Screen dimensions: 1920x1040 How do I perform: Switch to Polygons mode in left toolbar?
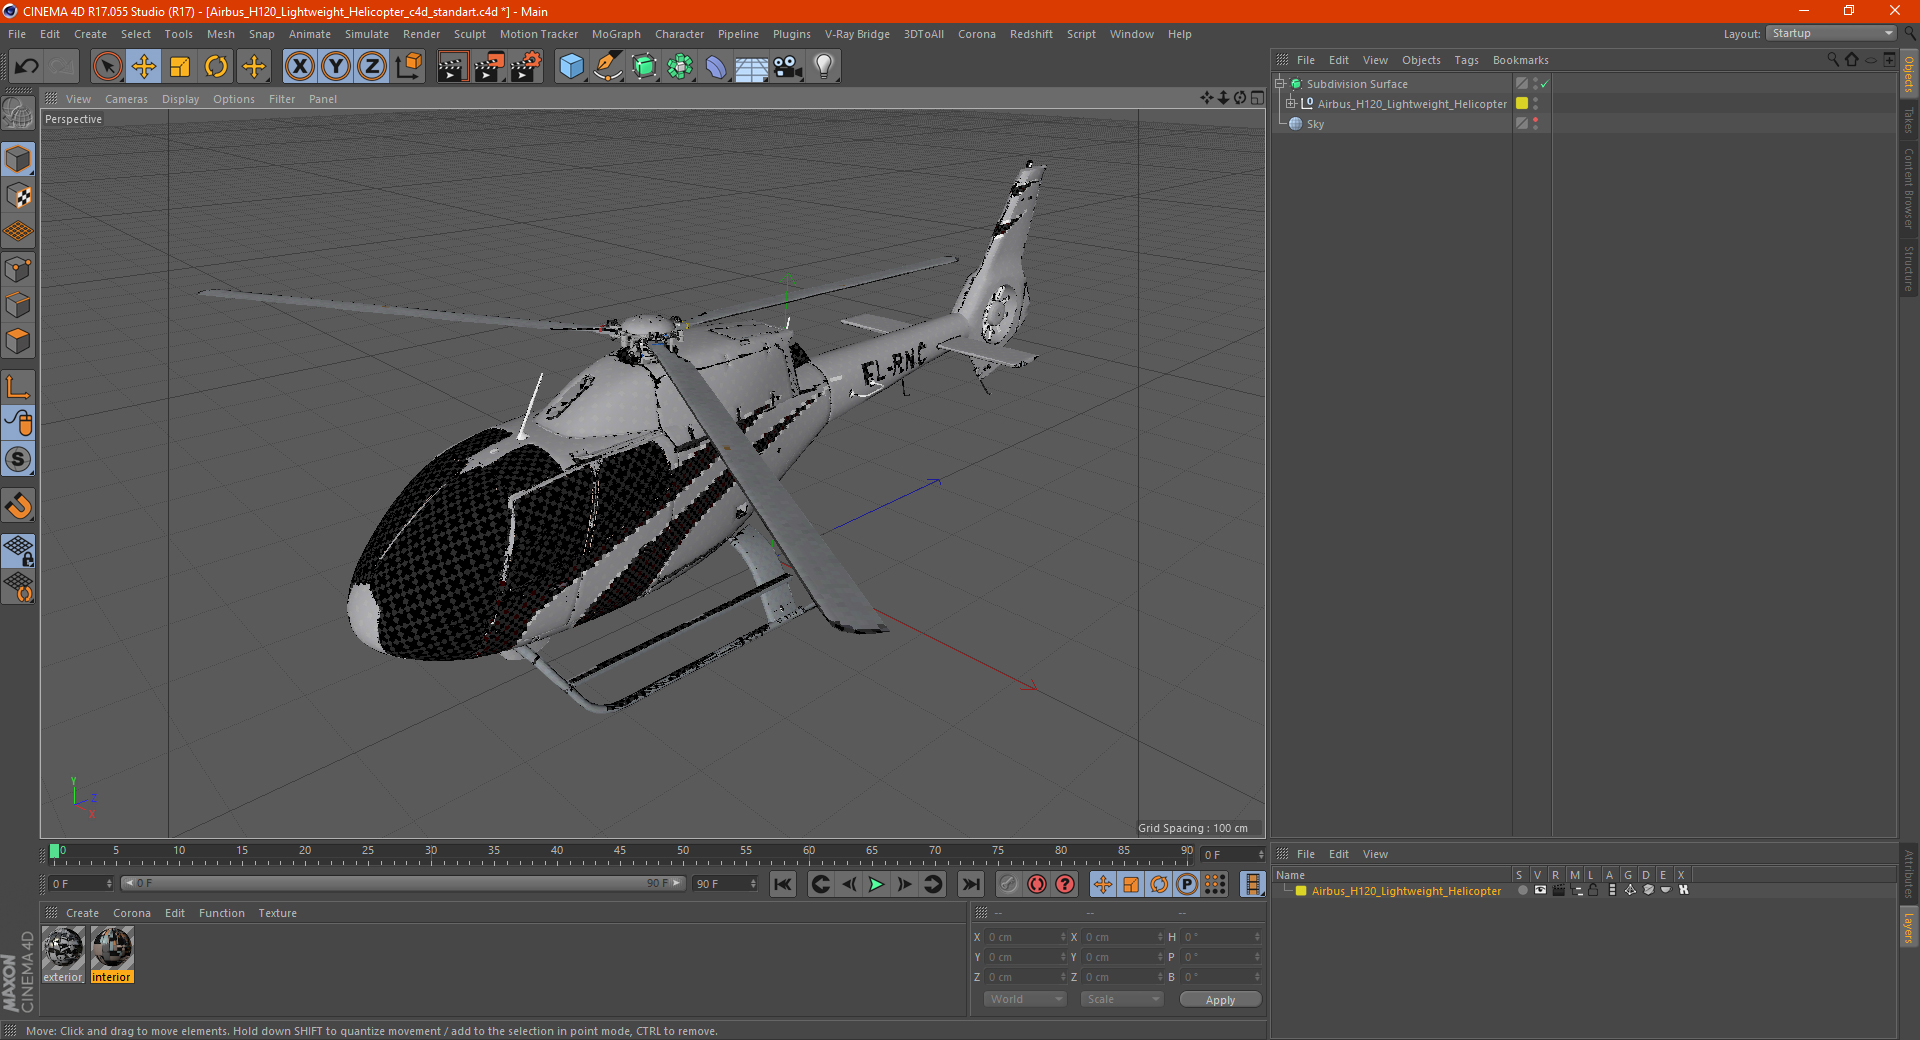coord(18,342)
